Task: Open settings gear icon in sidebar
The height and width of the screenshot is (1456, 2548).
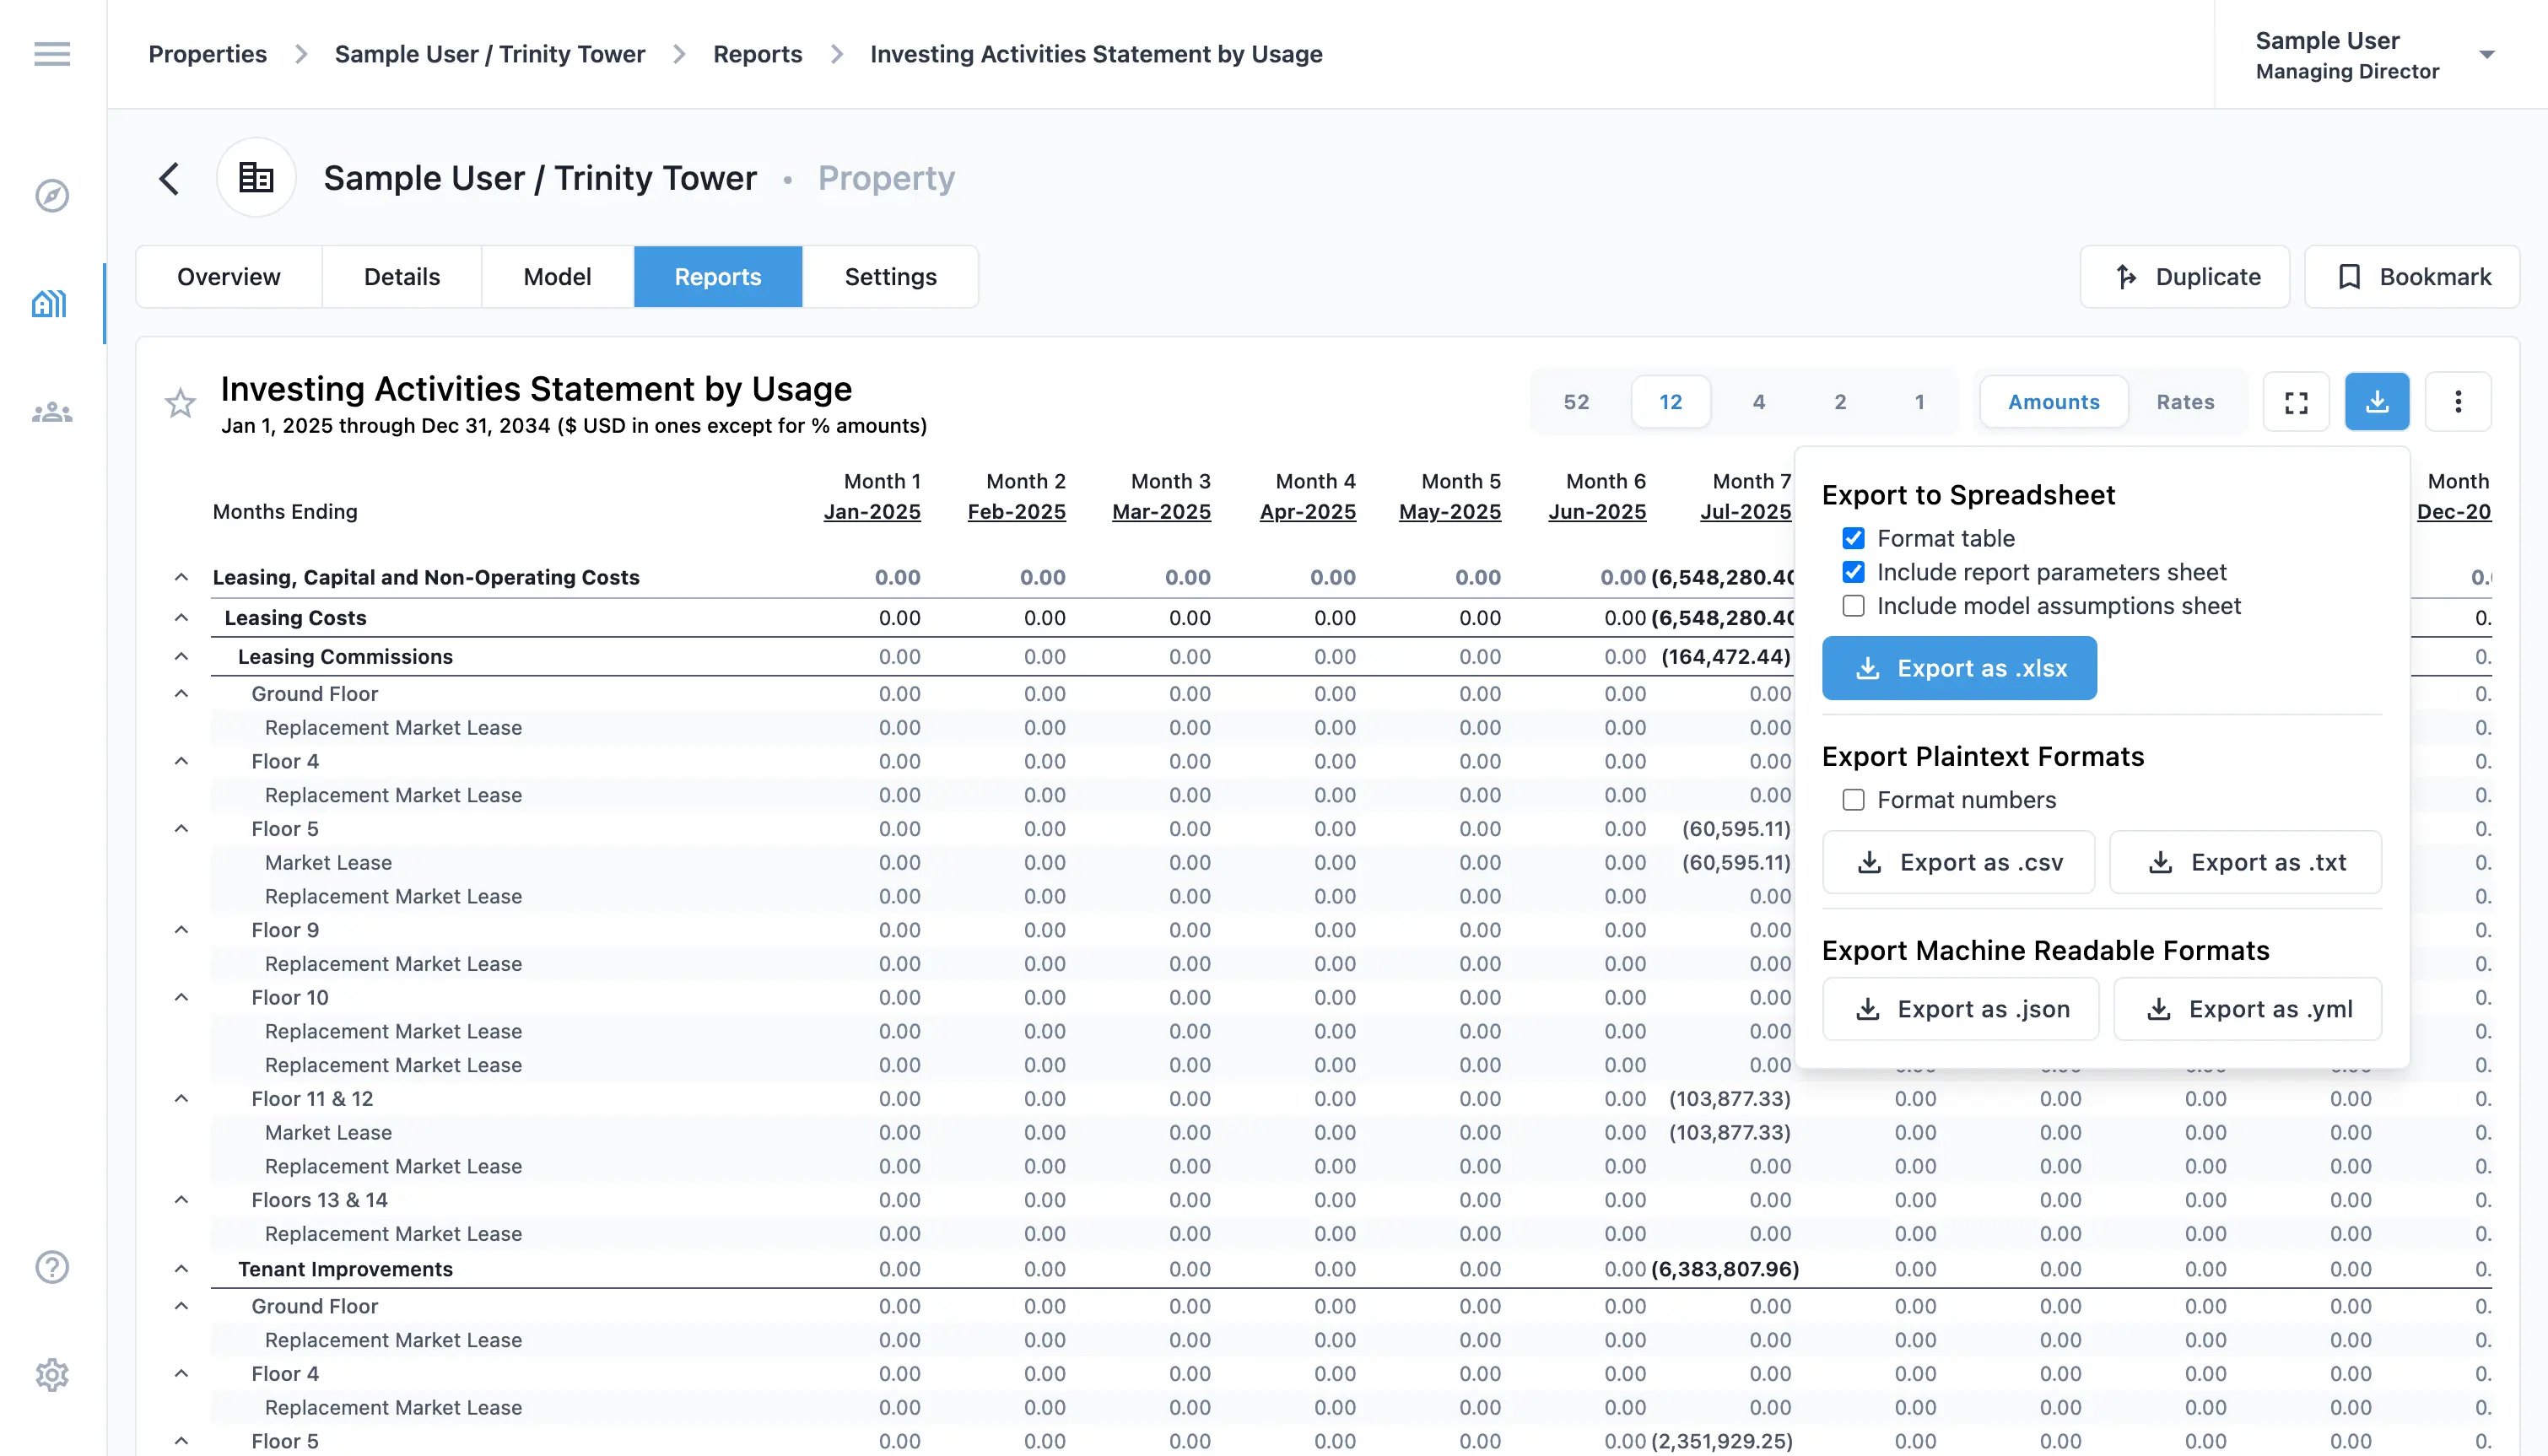Action: [52, 1375]
